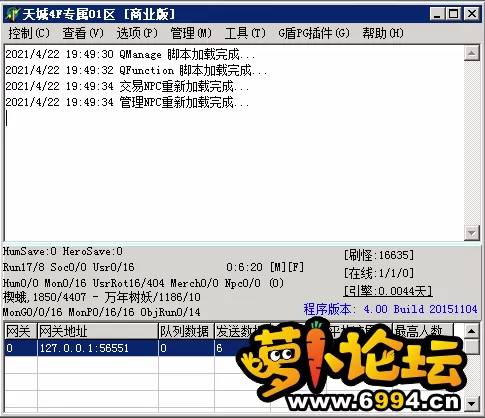Image resolution: width=485 pixels, height=418 pixels.
Task: Click the 交易NPC重新加载完成 log line
Action: (127, 86)
